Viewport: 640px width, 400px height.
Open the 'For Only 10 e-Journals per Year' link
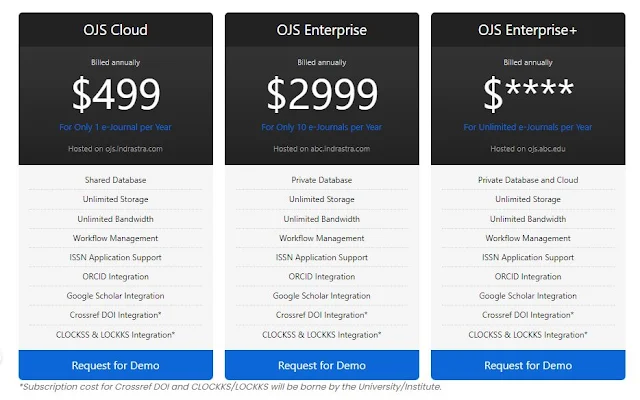(x=322, y=127)
